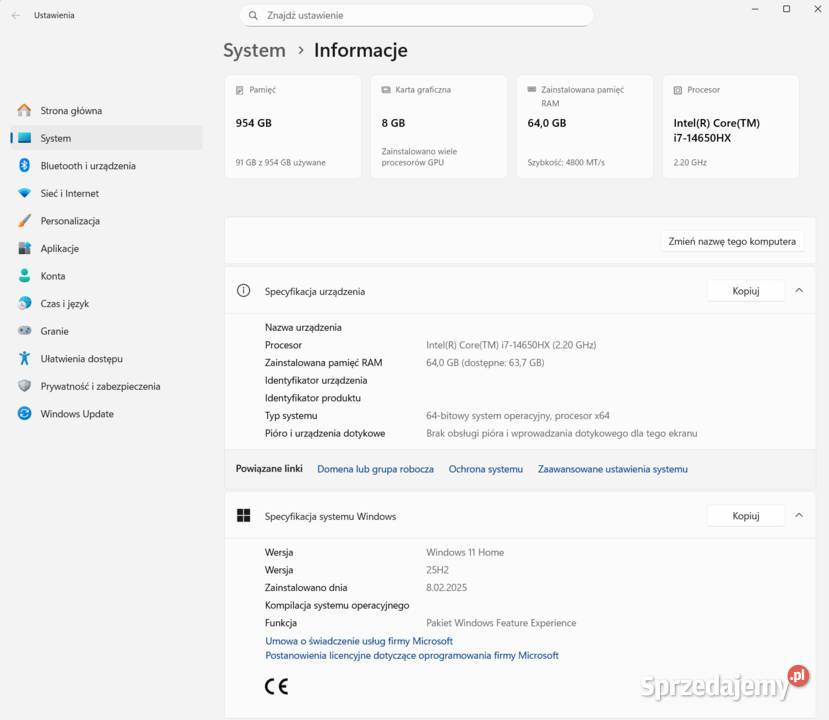Select Granie settings in sidebar
829x720 pixels.
click(x=55, y=330)
